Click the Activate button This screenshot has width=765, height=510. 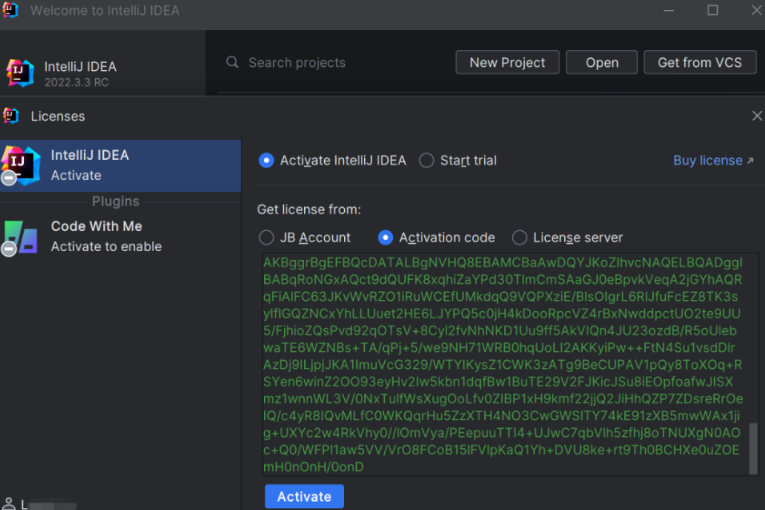(304, 496)
